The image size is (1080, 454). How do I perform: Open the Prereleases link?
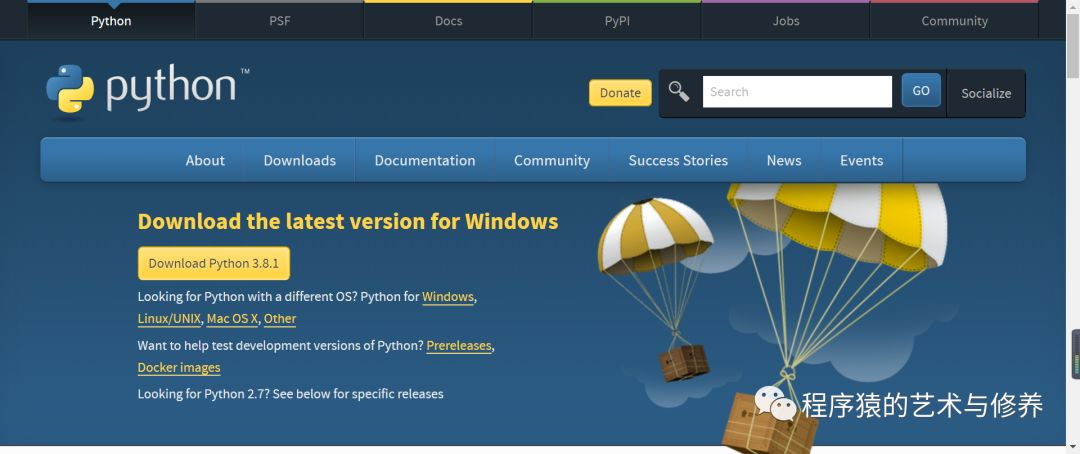[459, 346]
